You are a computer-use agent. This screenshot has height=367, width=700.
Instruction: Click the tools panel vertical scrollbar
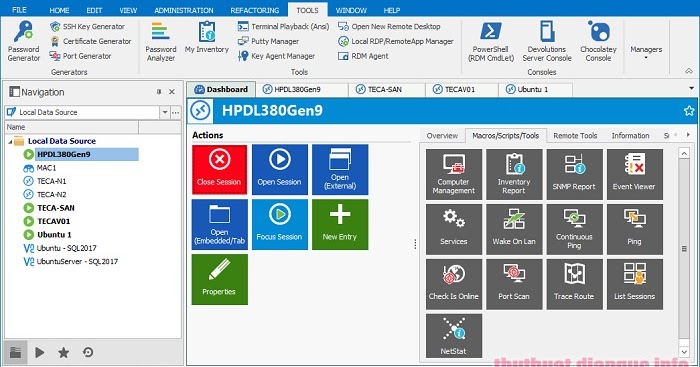coord(684,248)
